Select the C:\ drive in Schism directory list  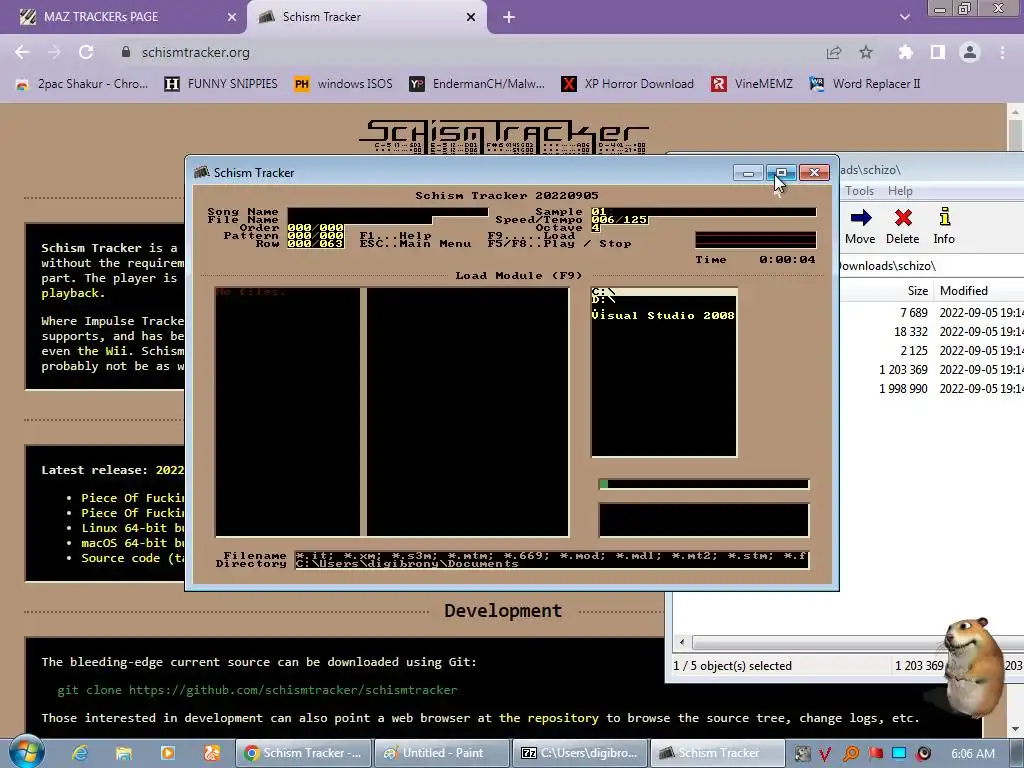pos(664,292)
